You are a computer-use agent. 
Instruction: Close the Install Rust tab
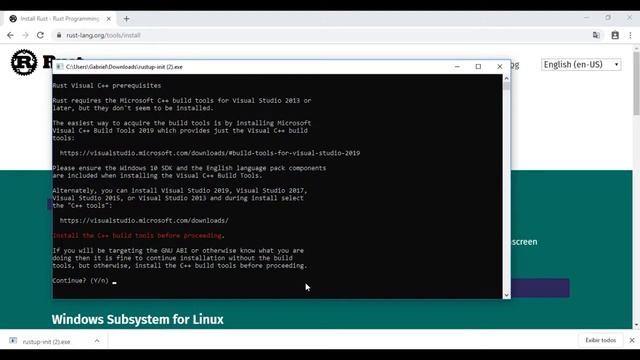click(x=109, y=19)
